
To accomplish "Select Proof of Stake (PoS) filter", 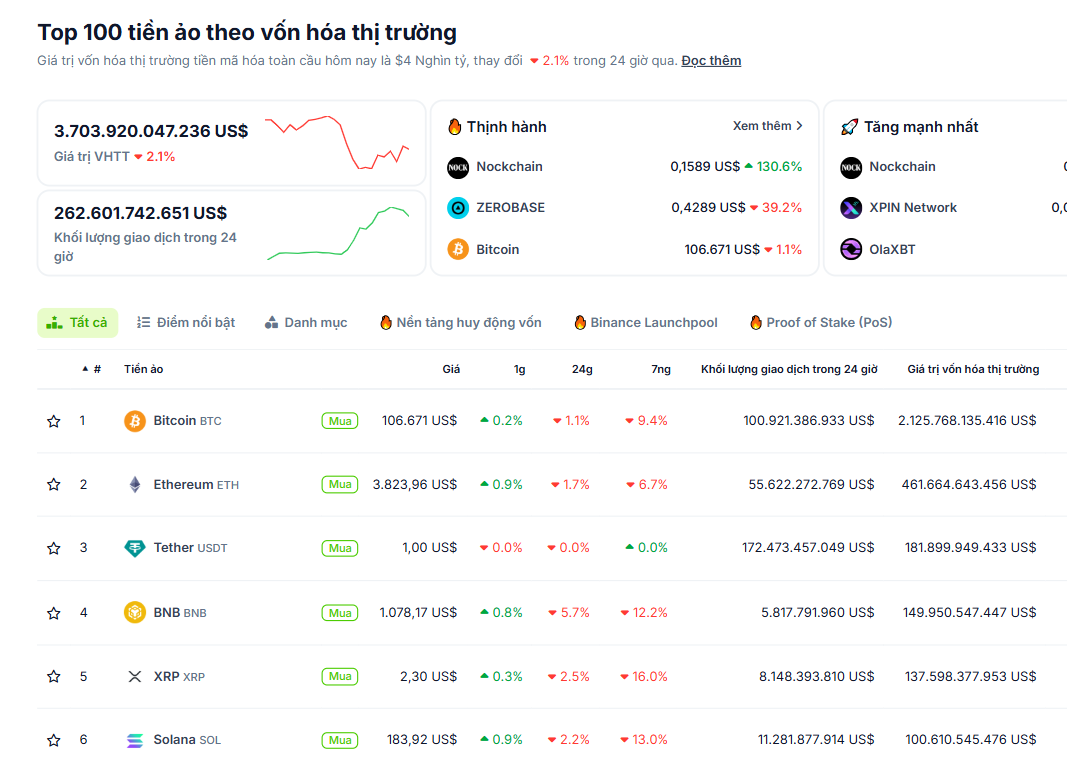I will 821,322.
